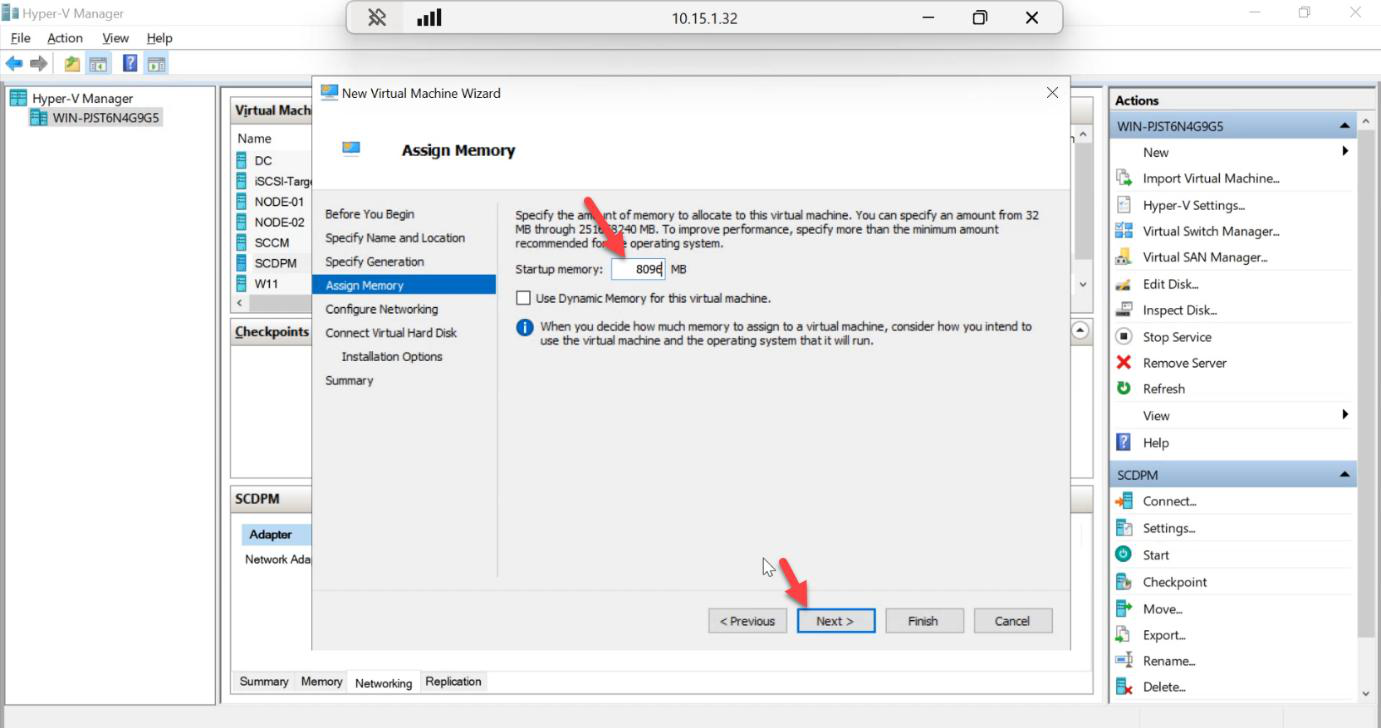Click the pin icon on remote session bar

click(x=377, y=17)
